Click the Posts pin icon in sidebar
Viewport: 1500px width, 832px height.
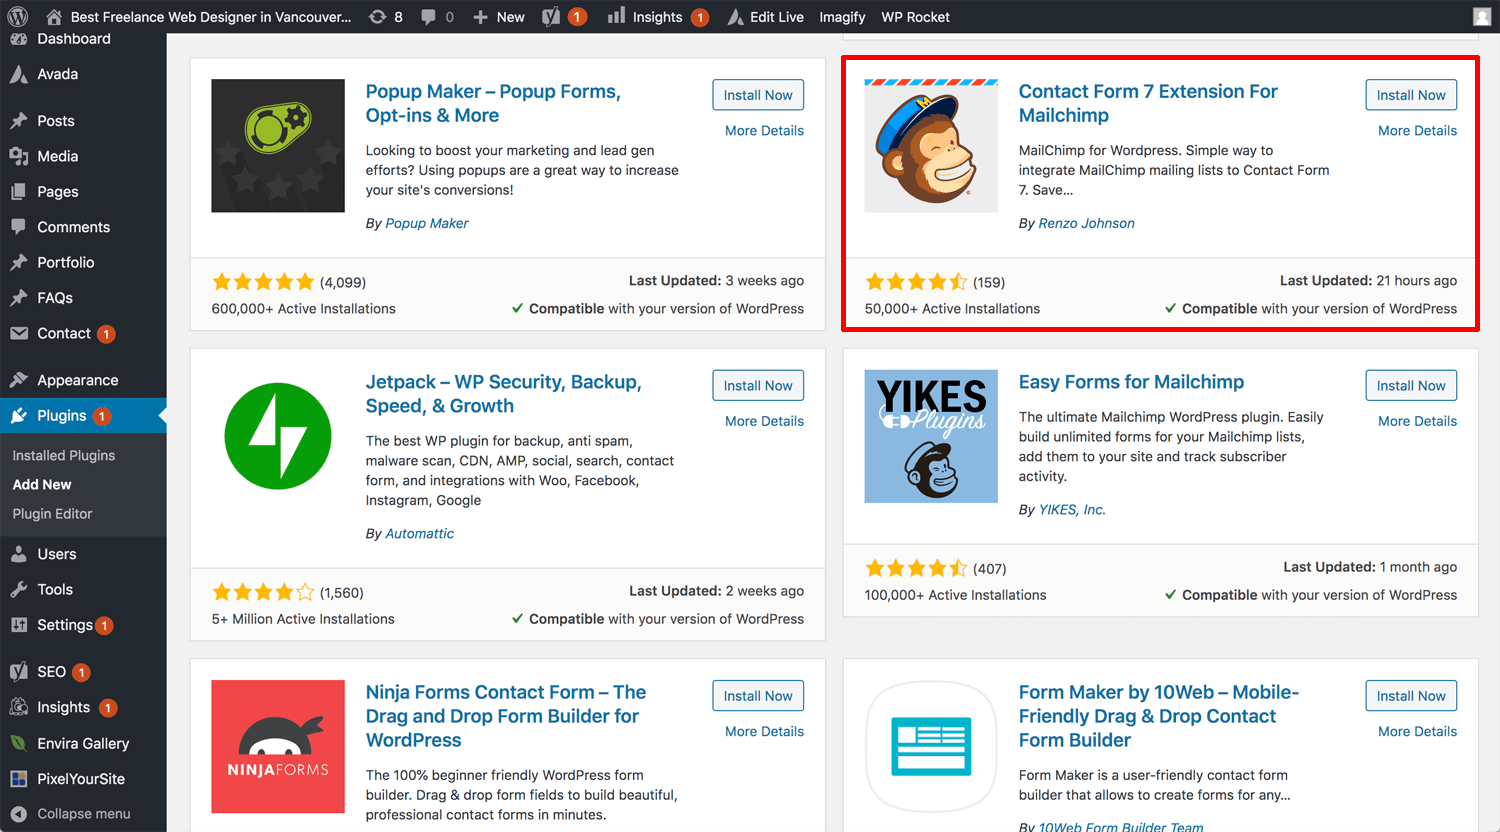[x=18, y=121]
